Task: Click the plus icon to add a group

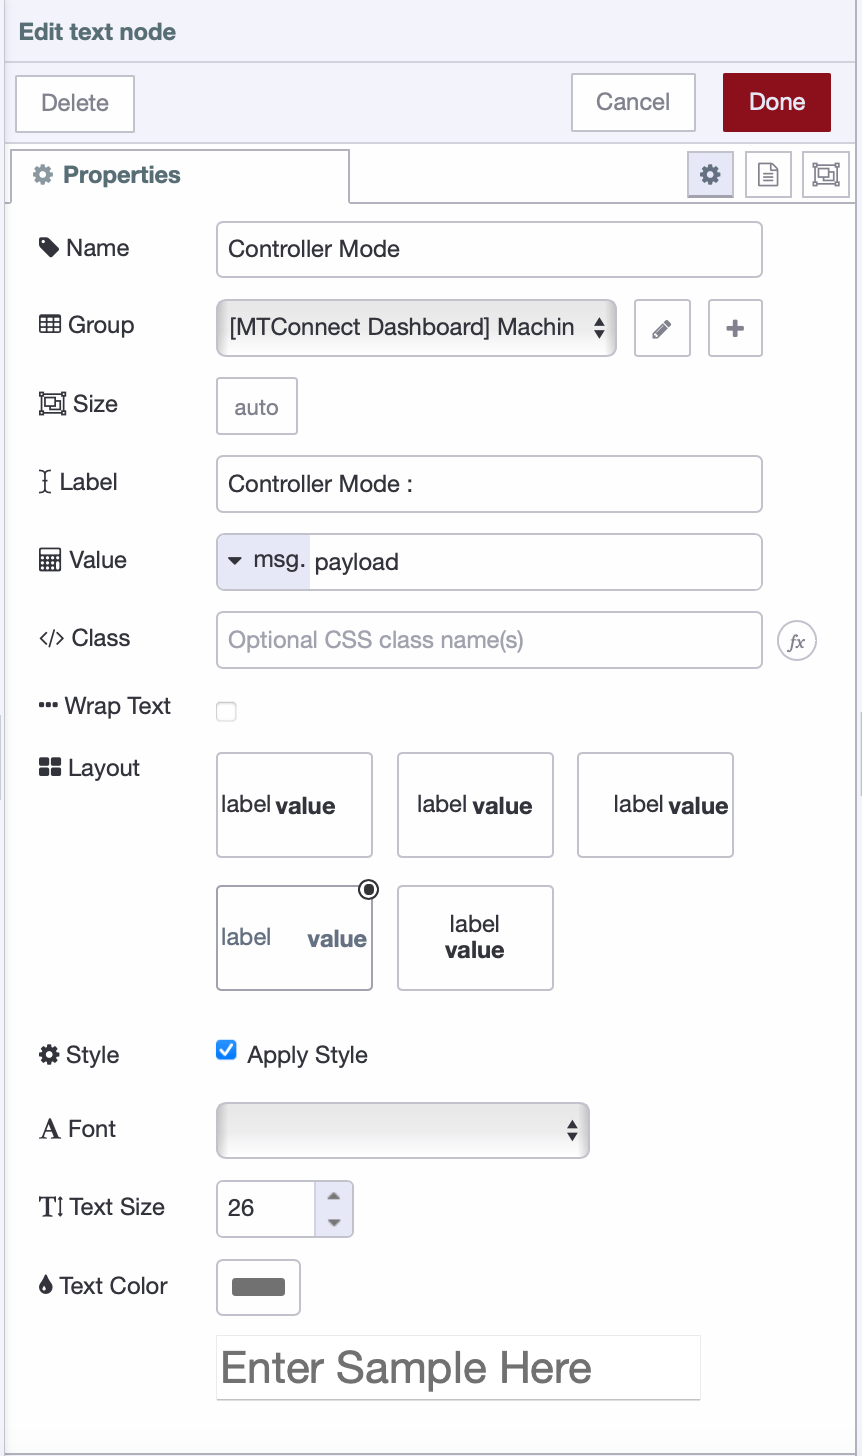Action: tap(735, 328)
